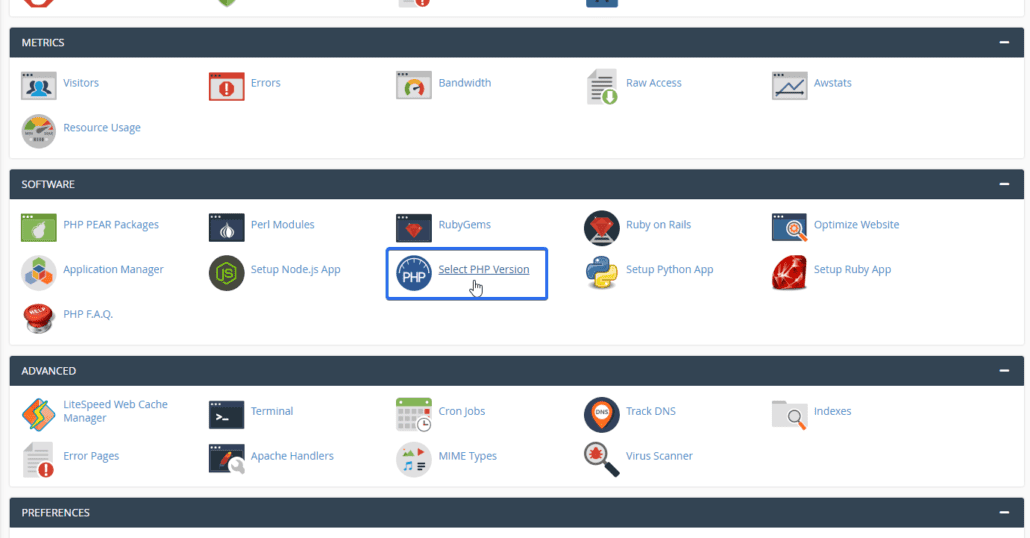Open the Error Pages document icon
Screen dimensions: 1030x538
(x=38, y=459)
